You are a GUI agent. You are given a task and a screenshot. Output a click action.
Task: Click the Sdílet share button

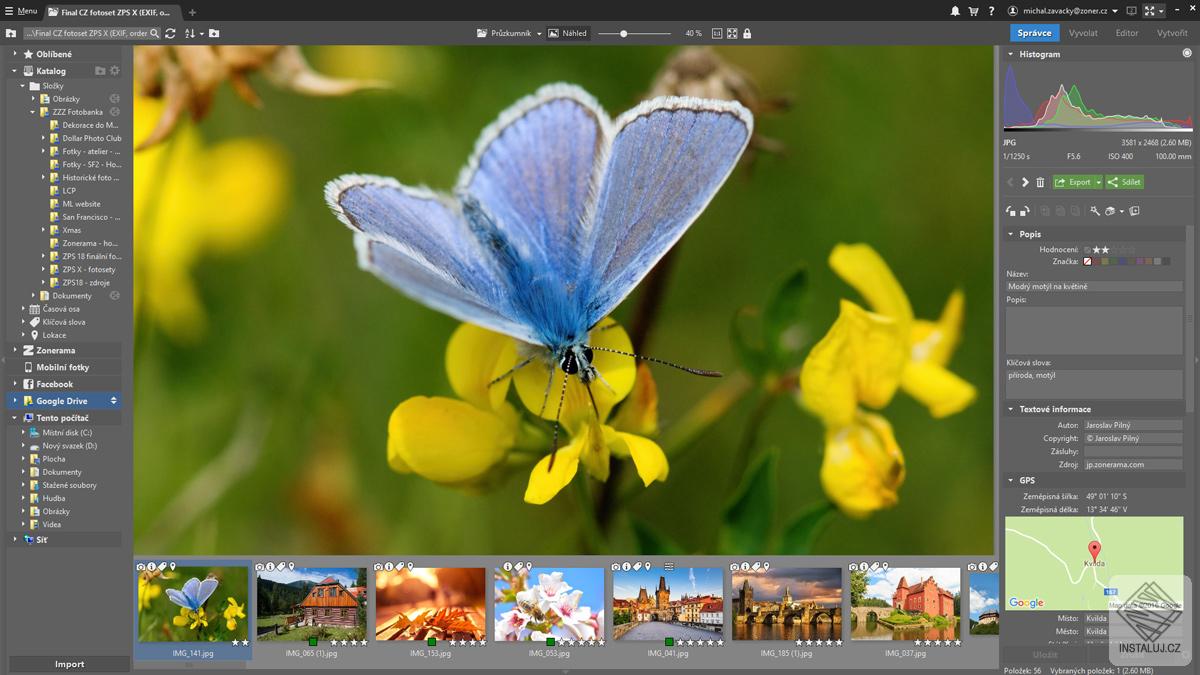tap(1124, 182)
